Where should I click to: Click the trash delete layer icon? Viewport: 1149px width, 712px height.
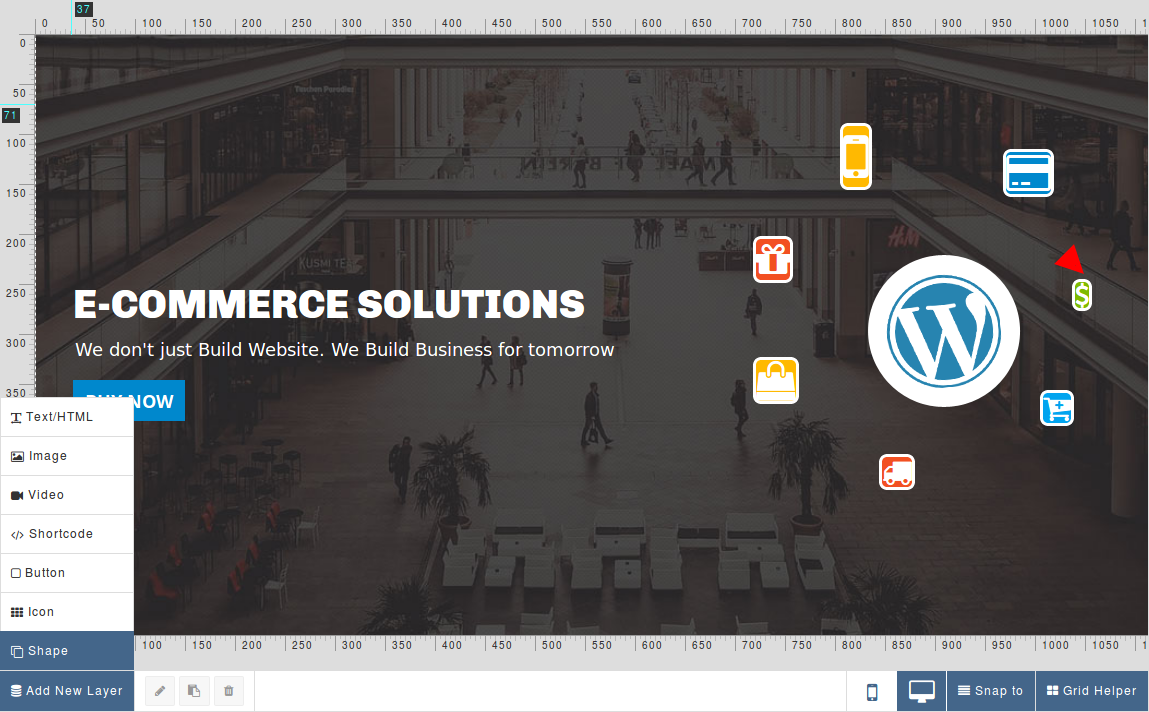click(x=229, y=691)
